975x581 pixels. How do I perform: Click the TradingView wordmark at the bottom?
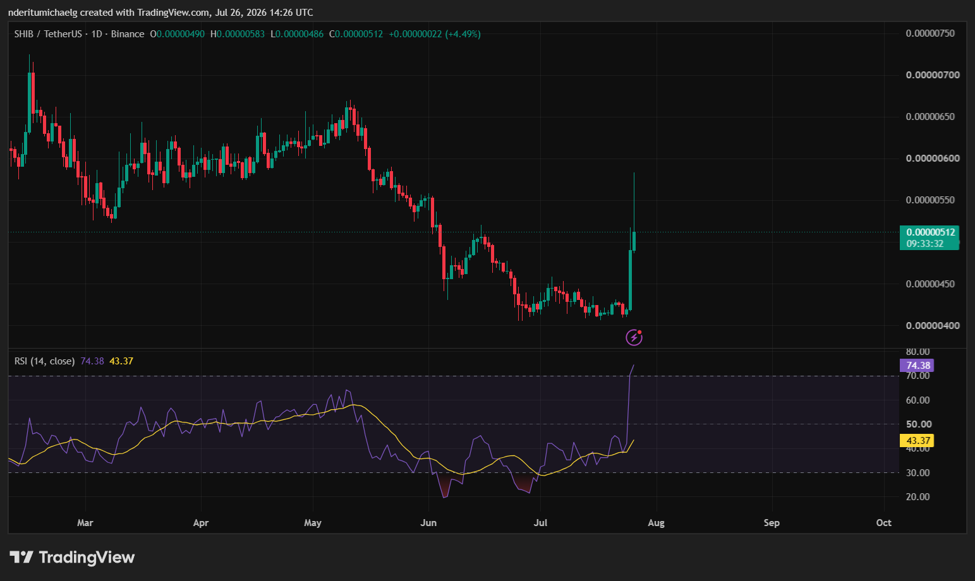pos(86,557)
